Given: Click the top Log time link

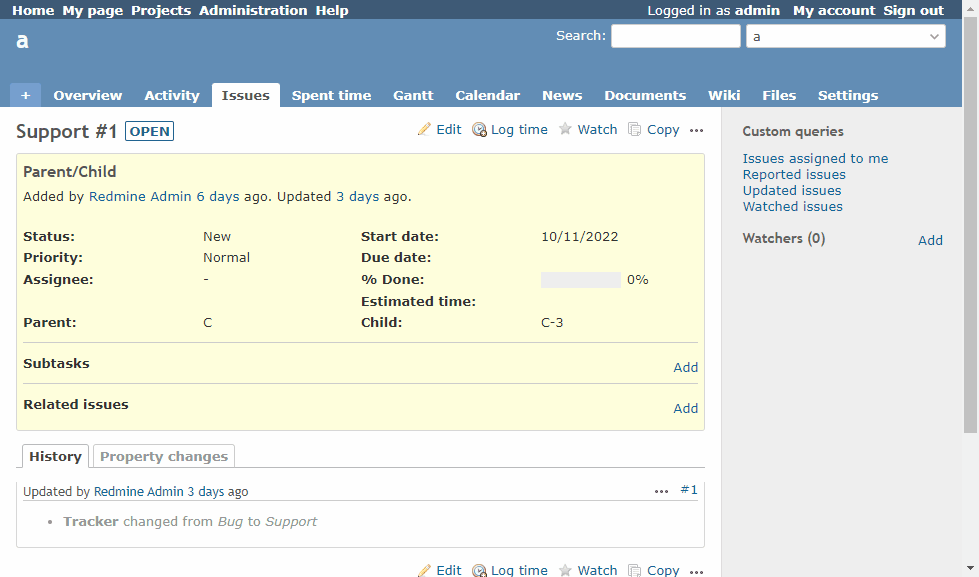Looking at the screenshot, I should (519, 129).
